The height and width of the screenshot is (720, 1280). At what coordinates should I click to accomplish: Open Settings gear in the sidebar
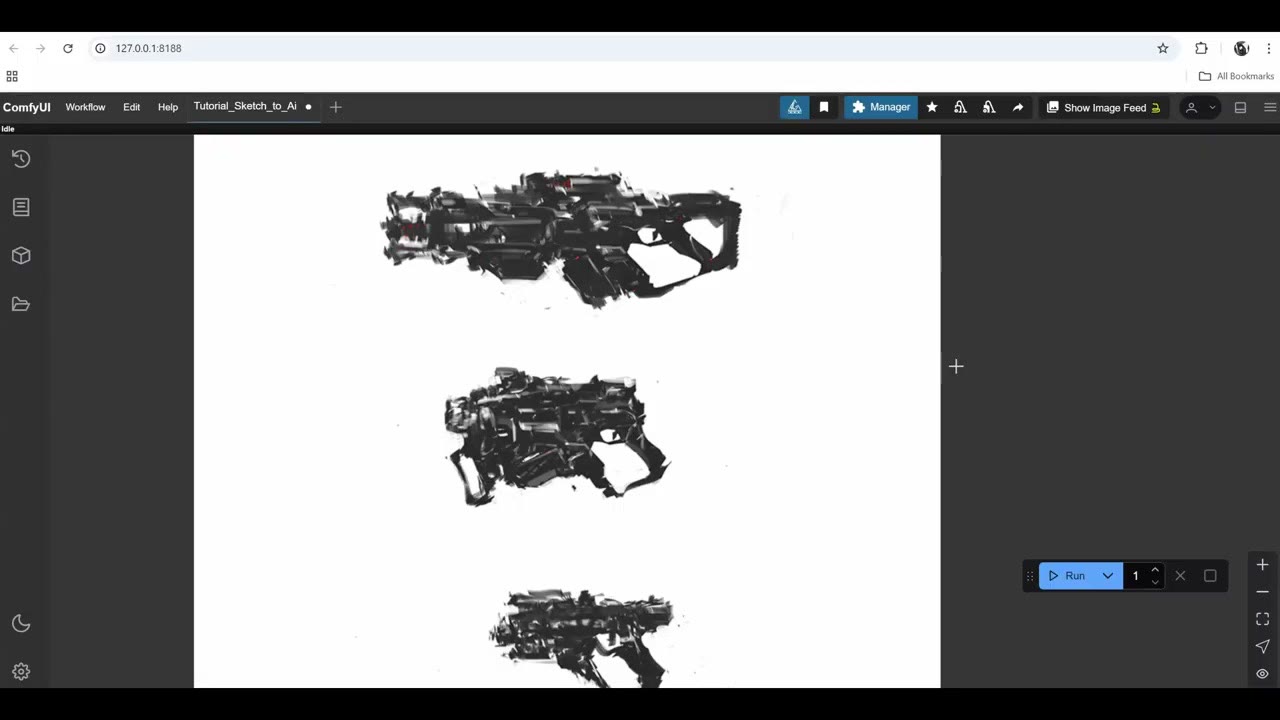[21, 672]
